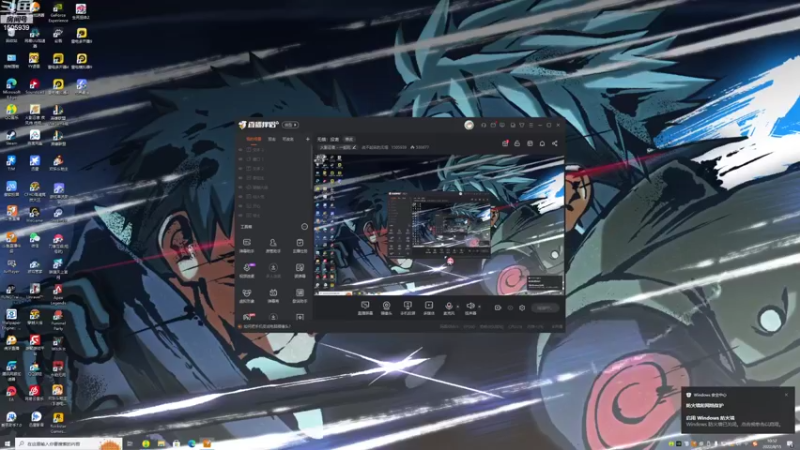The image size is (800, 450).
Task: Click the taskbar search box
Action: click(69, 444)
